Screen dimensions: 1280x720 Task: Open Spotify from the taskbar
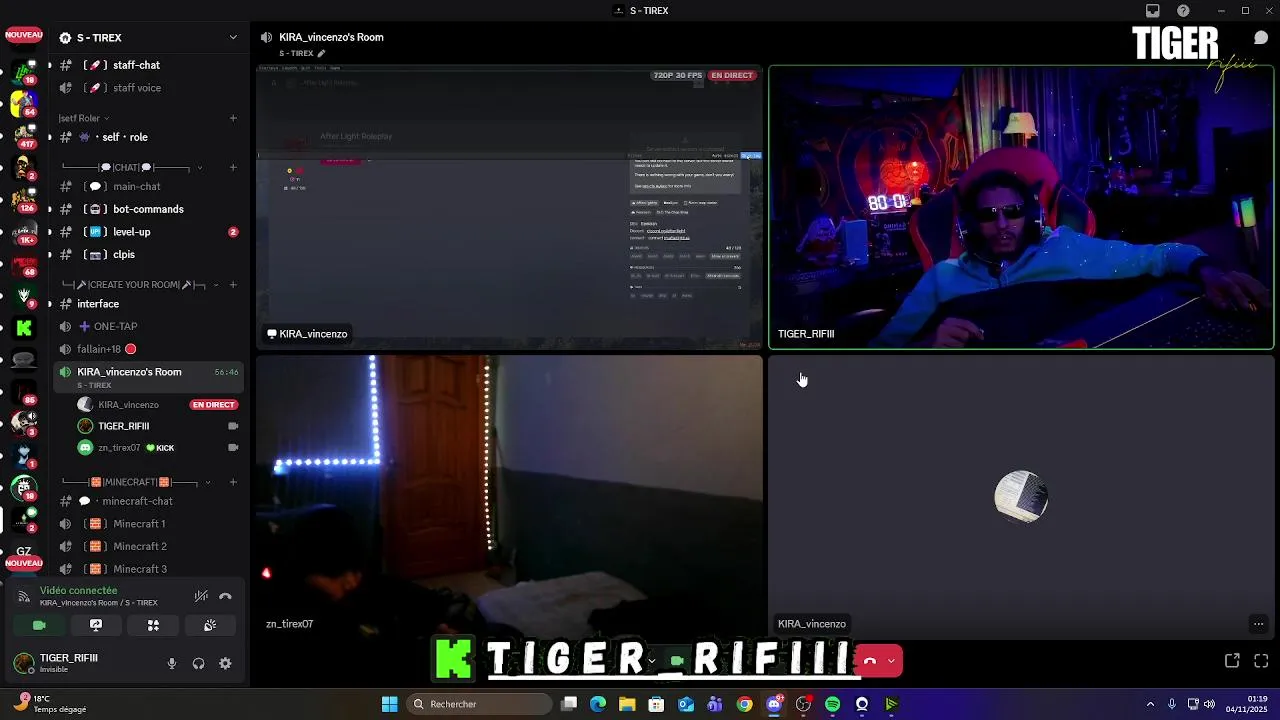[832, 704]
